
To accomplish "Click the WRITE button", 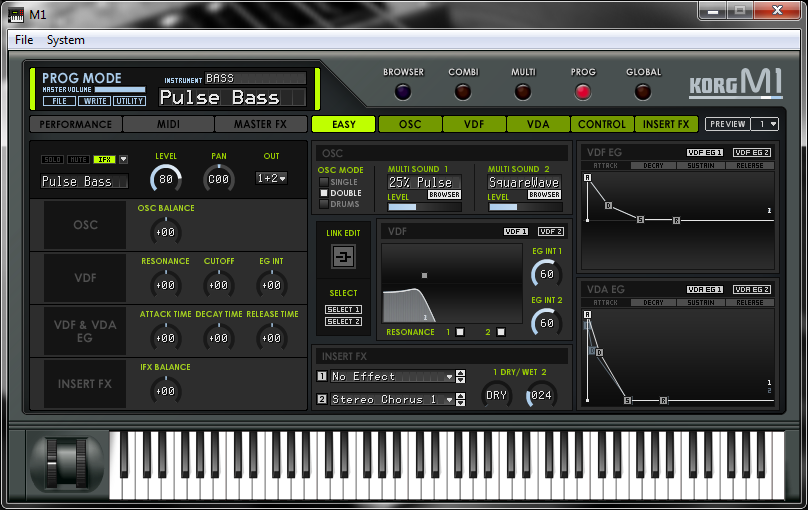I will pos(95,101).
